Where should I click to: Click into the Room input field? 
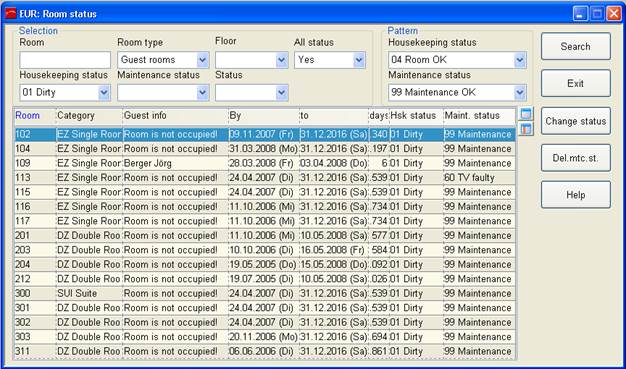pyautogui.click(x=65, y=60)
